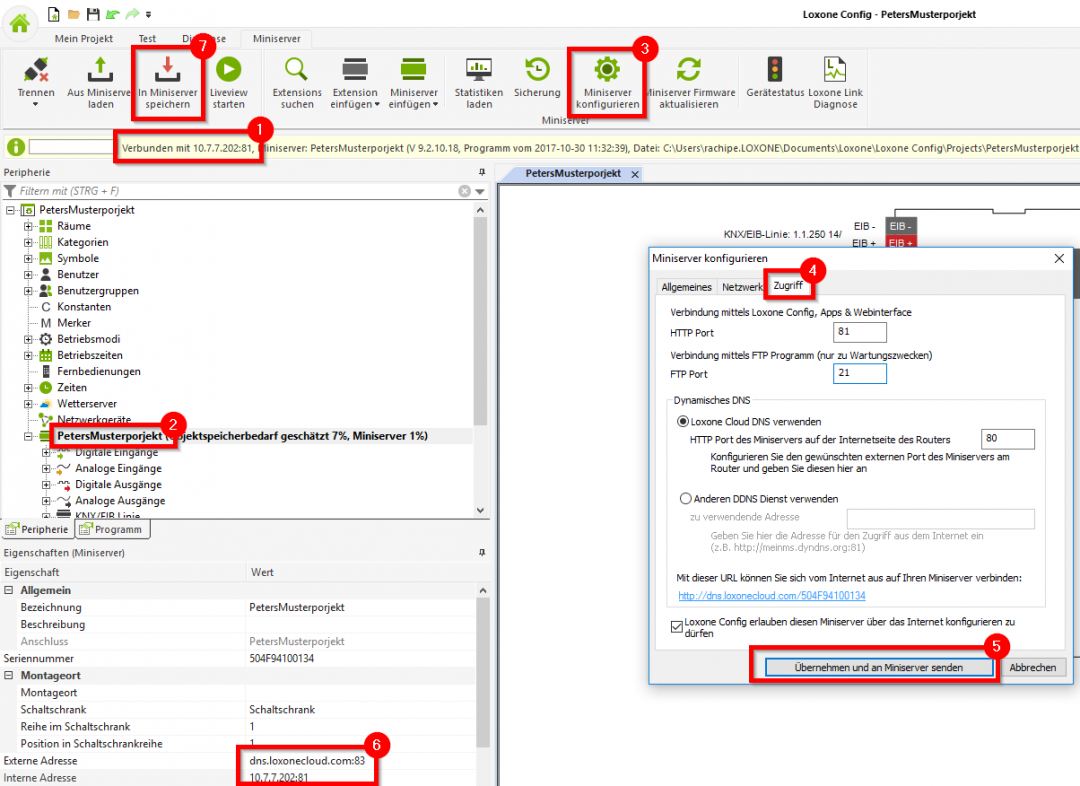
Task: Select Loxone Cloud DNS verwenden radio button
Action: 685,422
